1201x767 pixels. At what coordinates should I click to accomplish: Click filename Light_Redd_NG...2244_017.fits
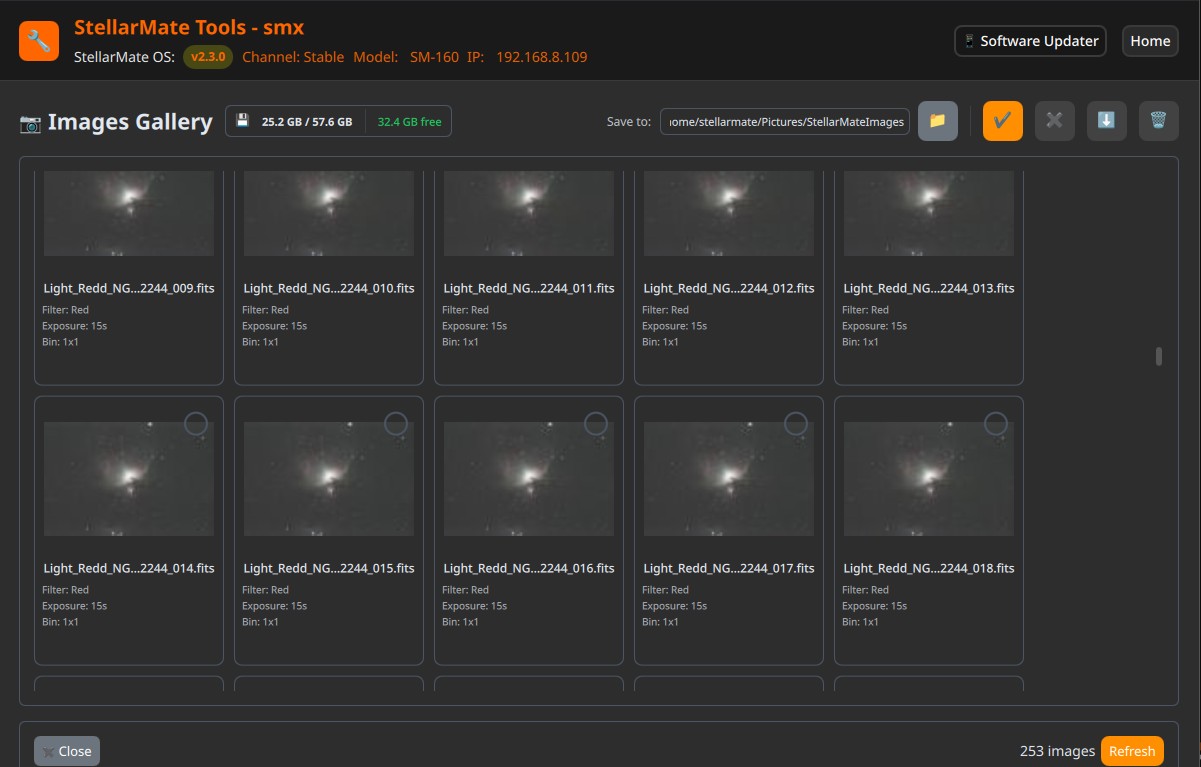pos(729,568)
